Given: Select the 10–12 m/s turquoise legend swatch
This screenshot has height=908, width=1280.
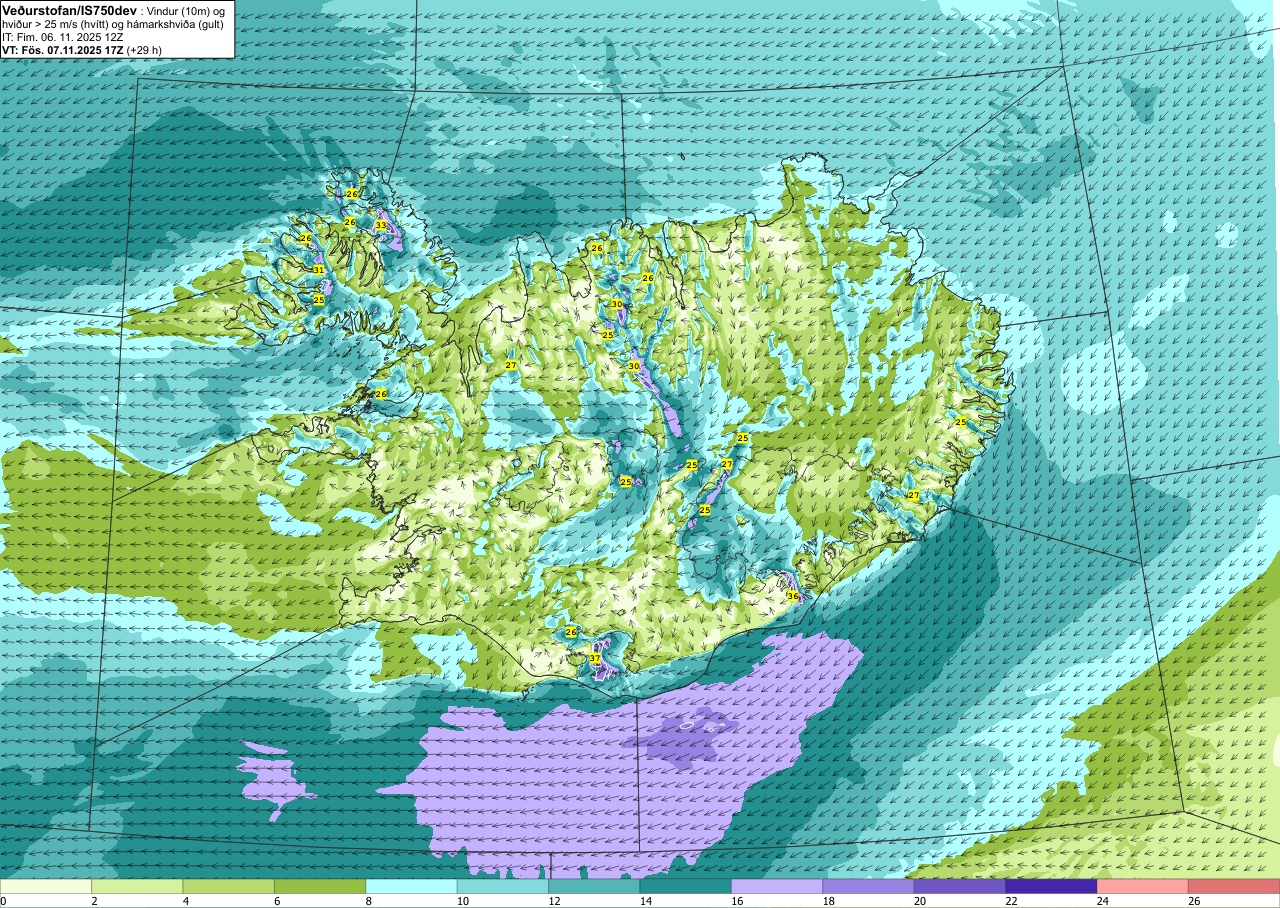Looking at the screenshot, I should tap(503, 886).
